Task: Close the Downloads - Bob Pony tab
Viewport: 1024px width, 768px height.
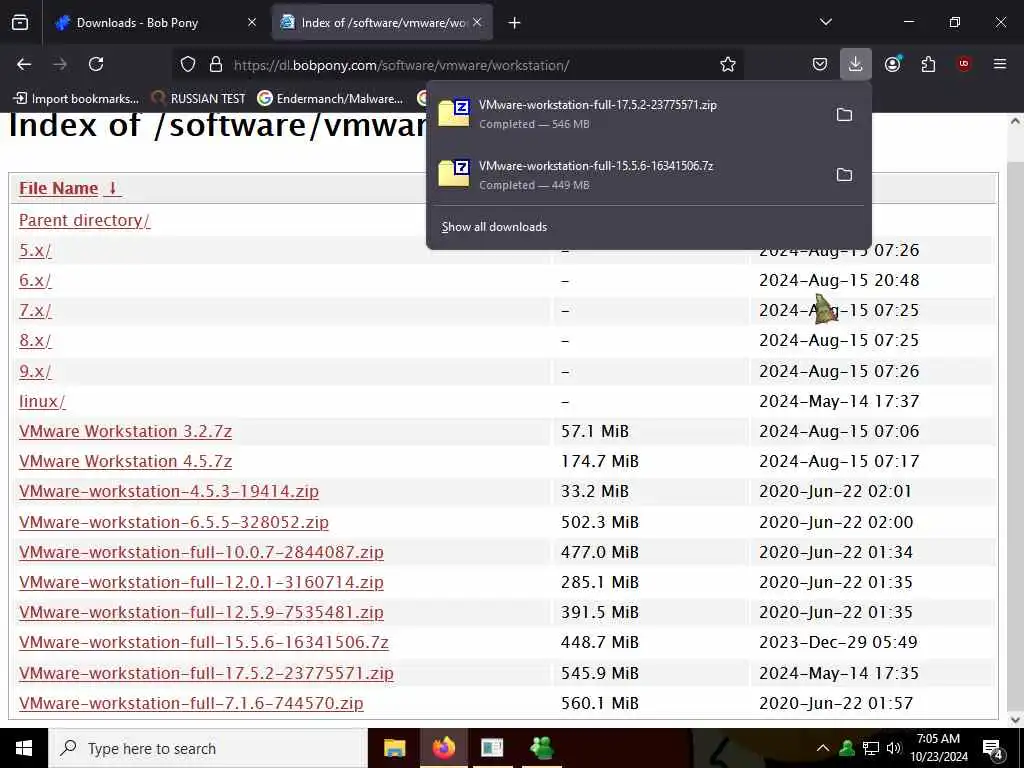Action: [x=252, y=23]
